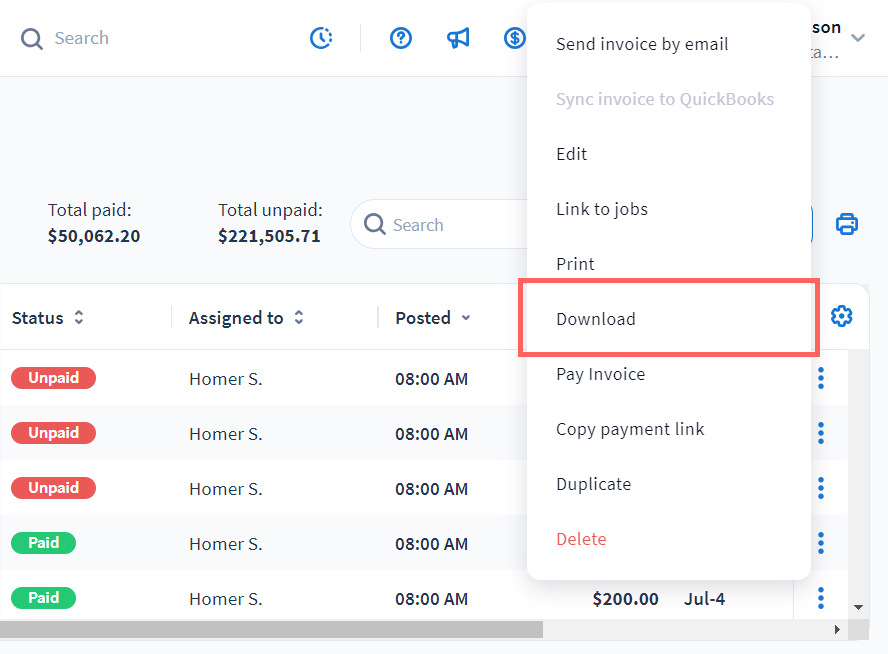This screenshot has width=888, height=654.
Task: Select Pay Invoice menu option
Action: click(600, 374)
